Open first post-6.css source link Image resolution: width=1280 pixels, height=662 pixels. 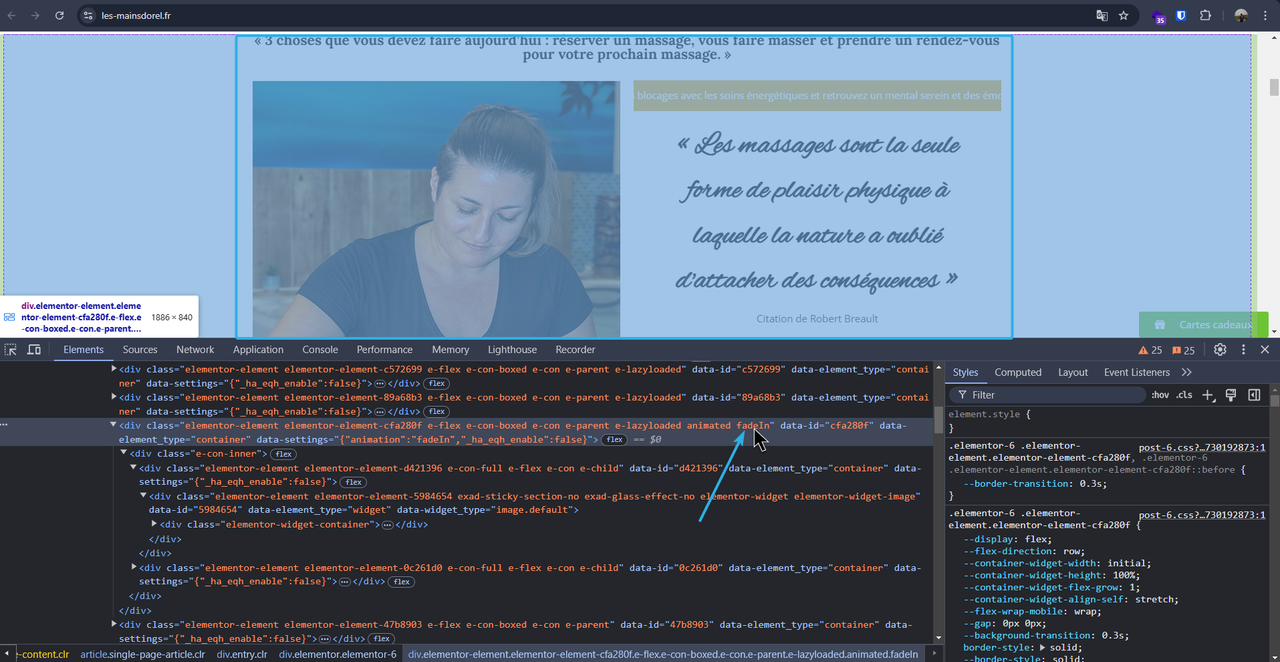pyautogui.click(x=1202, y=448)
